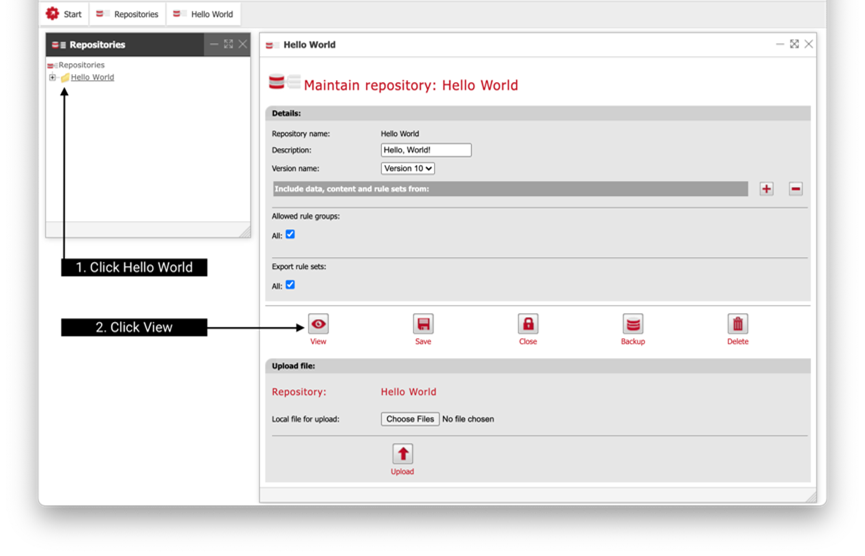The height and width of the screenshot is (556, 865).
Task: Expand the Hello World tree node
Action: tap(53, 78)
